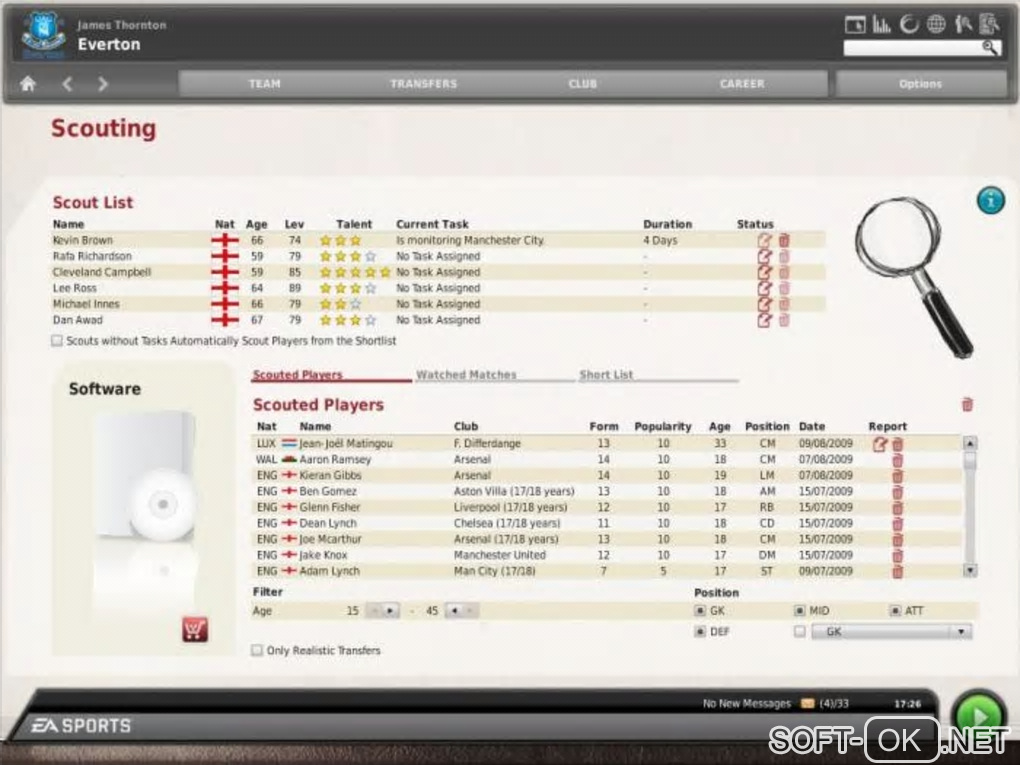Image resolution: width=1020 pixels, height=765 pixels.
Task: Open the calendar icon in top toolbar
Action: tap(855, 25)
